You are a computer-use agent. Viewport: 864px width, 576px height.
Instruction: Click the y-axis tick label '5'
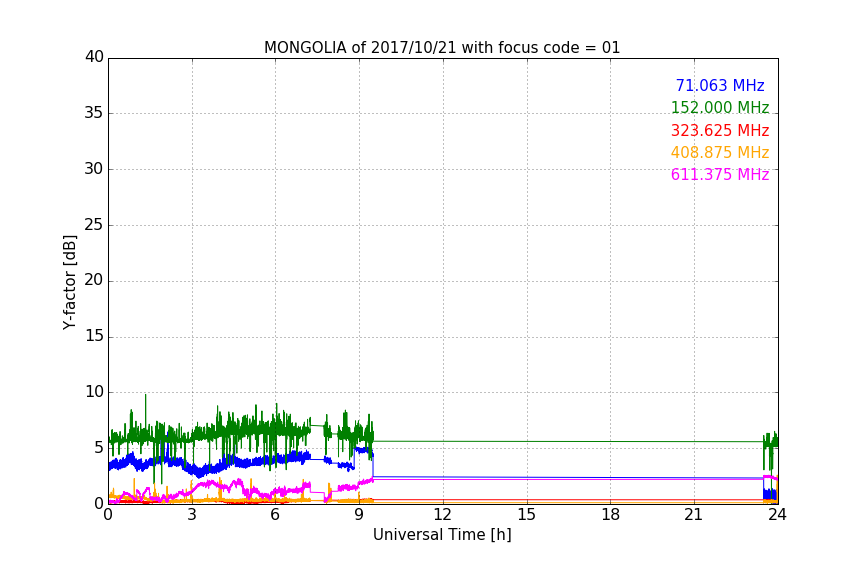click(99, 448)
